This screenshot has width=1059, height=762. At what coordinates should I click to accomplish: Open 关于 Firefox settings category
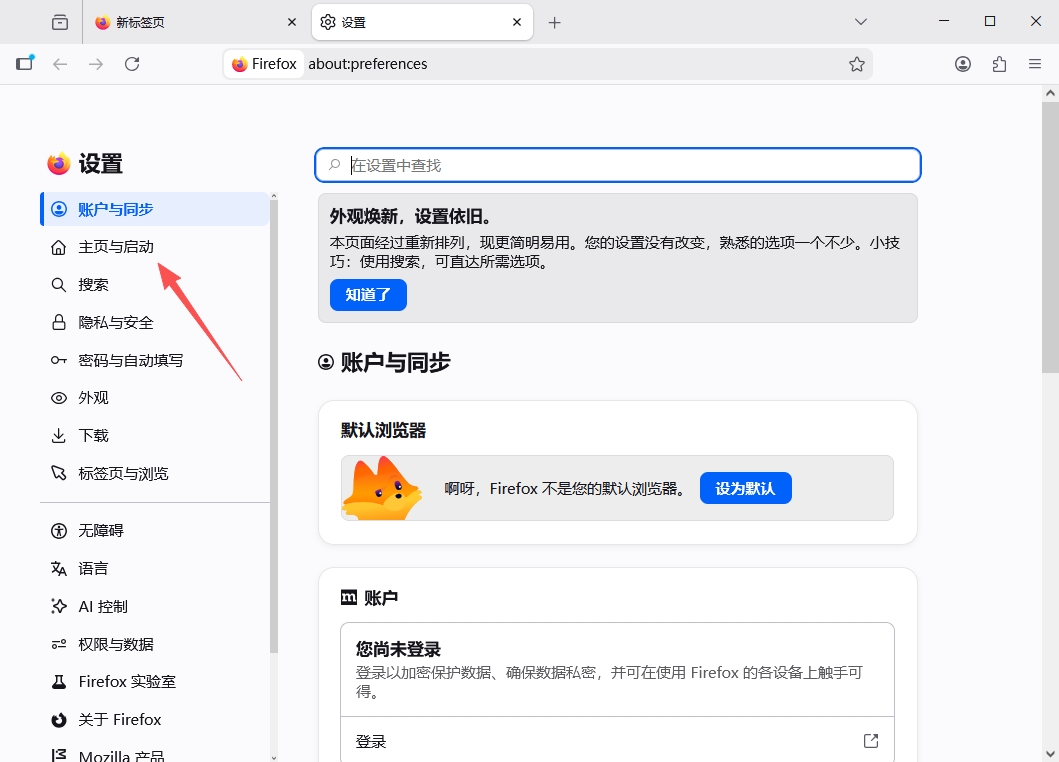pyautogui.click(x=155, y=719)
